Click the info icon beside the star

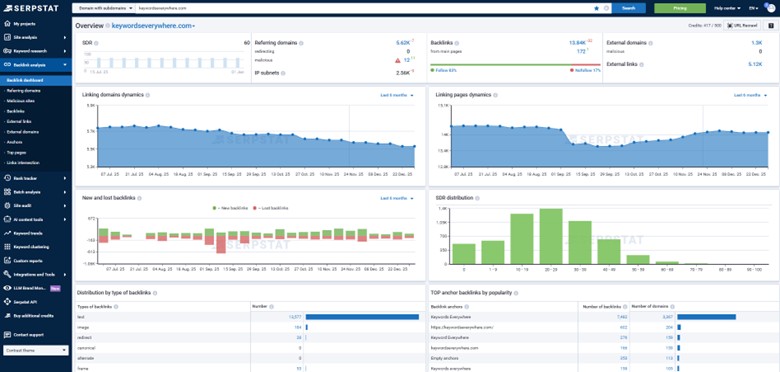606,8
